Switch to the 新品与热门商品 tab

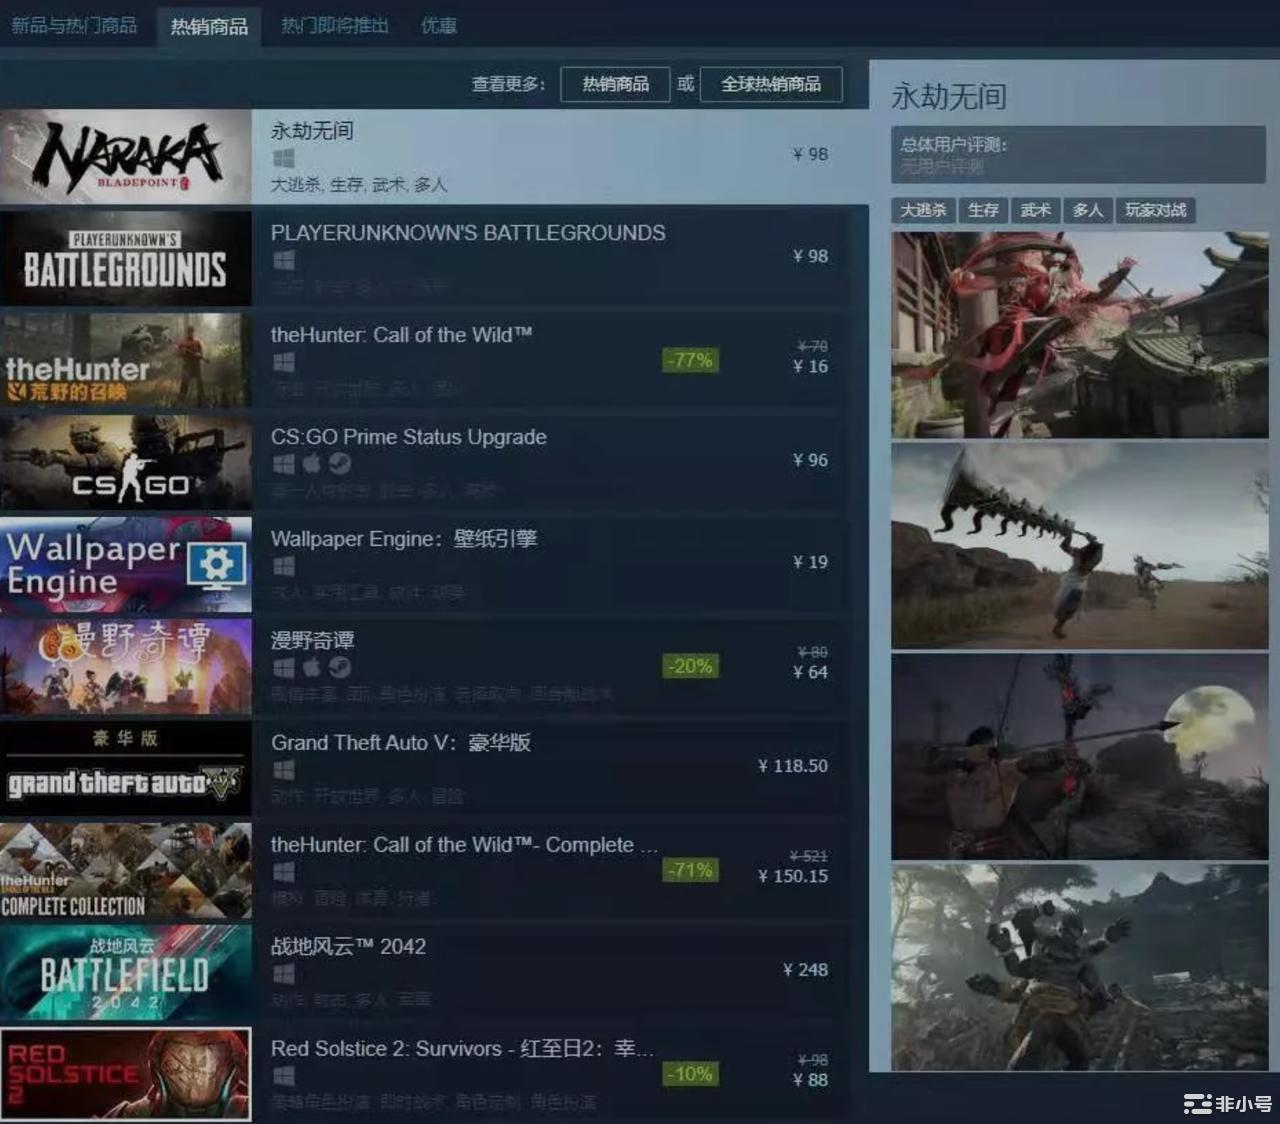coord(74,25)
